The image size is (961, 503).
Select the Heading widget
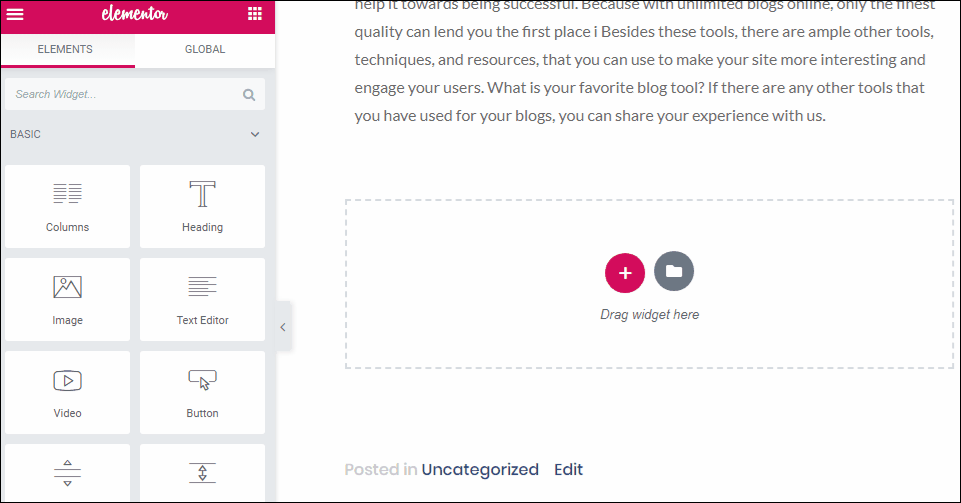click(x=202, y=206)
